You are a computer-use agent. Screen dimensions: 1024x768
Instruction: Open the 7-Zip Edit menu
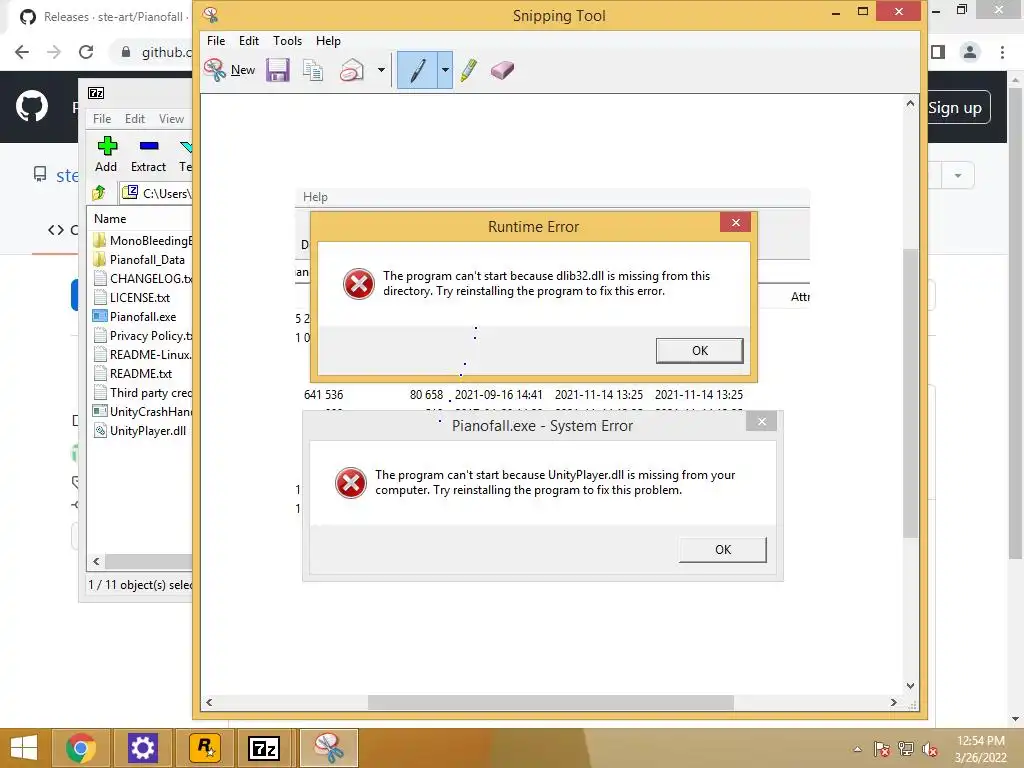(135, 119)
